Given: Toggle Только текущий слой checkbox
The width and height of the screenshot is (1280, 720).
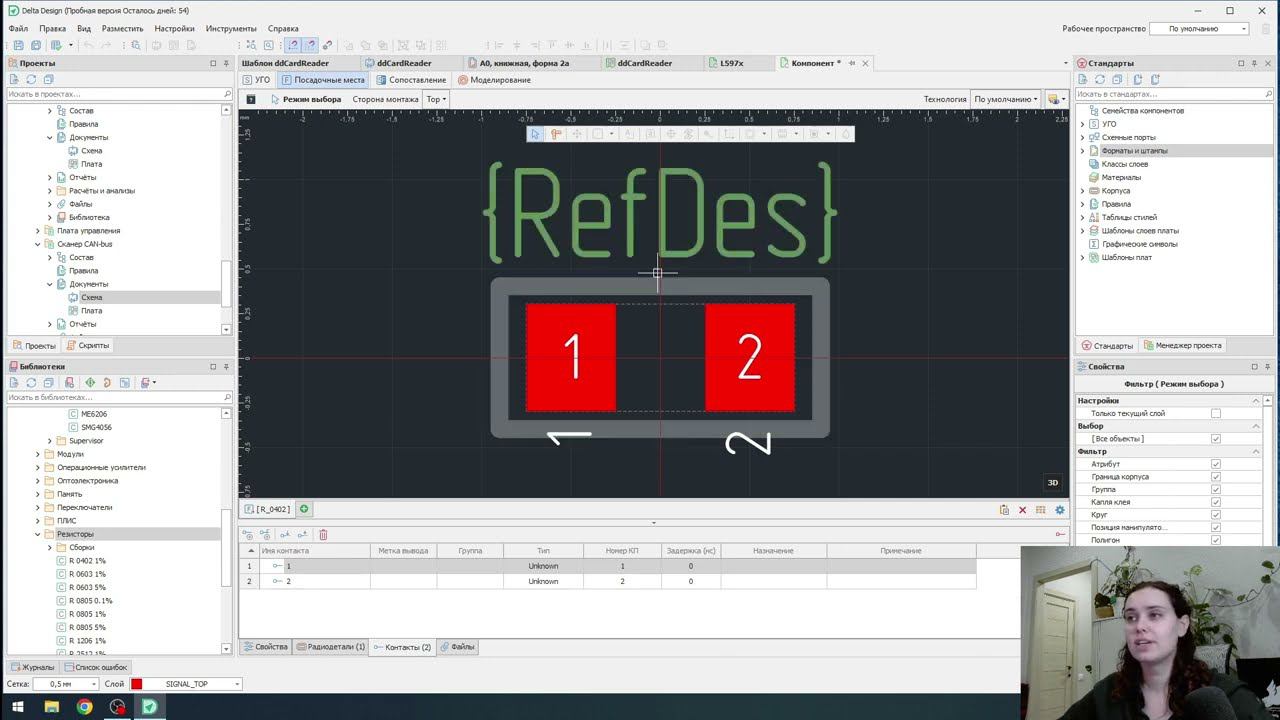Looking at the screenshot, I should coord(1216,413).
